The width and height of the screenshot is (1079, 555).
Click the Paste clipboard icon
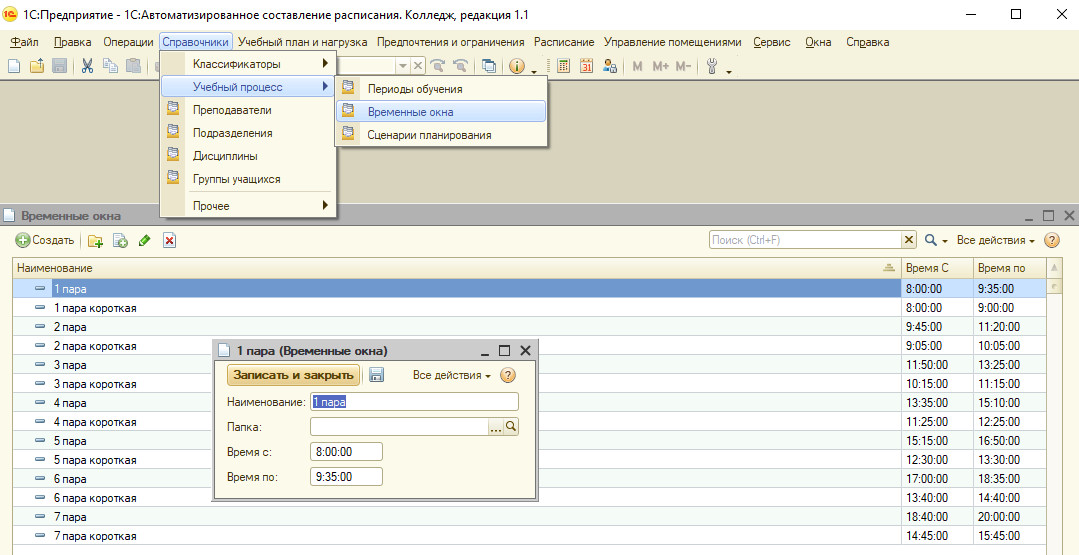[133, 66]
